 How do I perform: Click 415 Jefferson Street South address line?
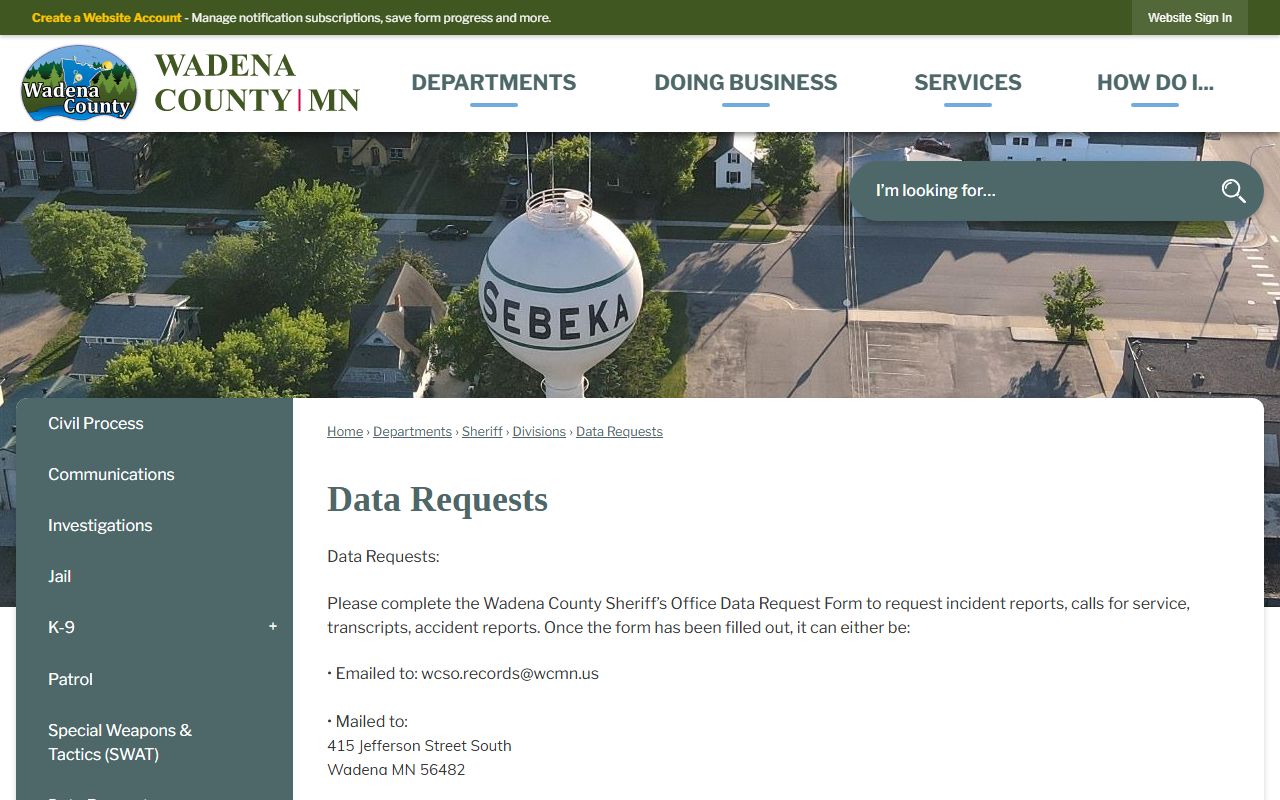coord(419,746)
